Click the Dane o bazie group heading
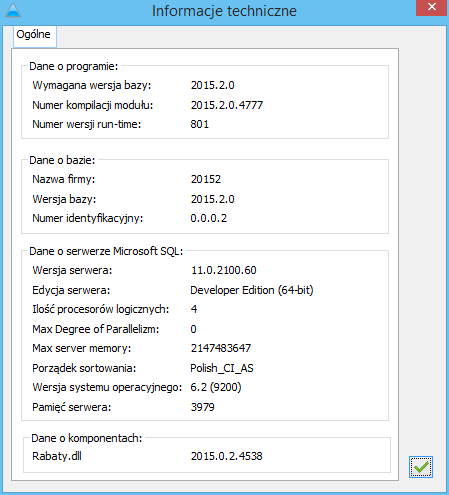Image resolution: width=449 pixels, height=495 pixels. point(62,160)
